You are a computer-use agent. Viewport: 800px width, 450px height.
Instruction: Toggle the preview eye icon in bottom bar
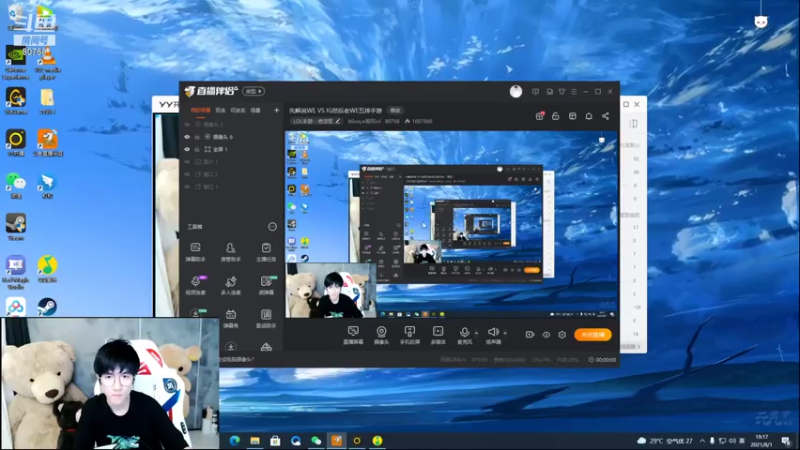(x=546, y=335)
